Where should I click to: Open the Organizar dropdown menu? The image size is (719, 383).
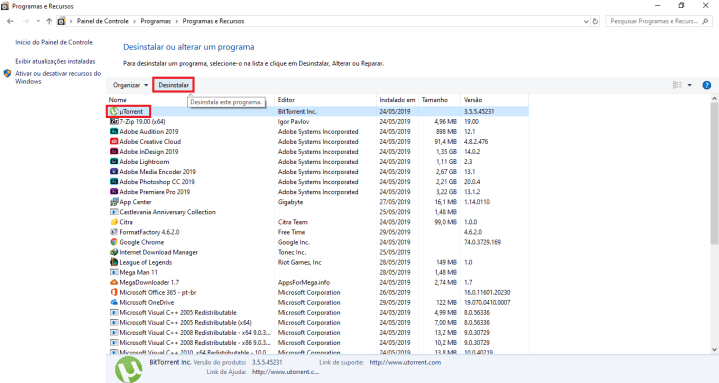(x=131, y=85)
